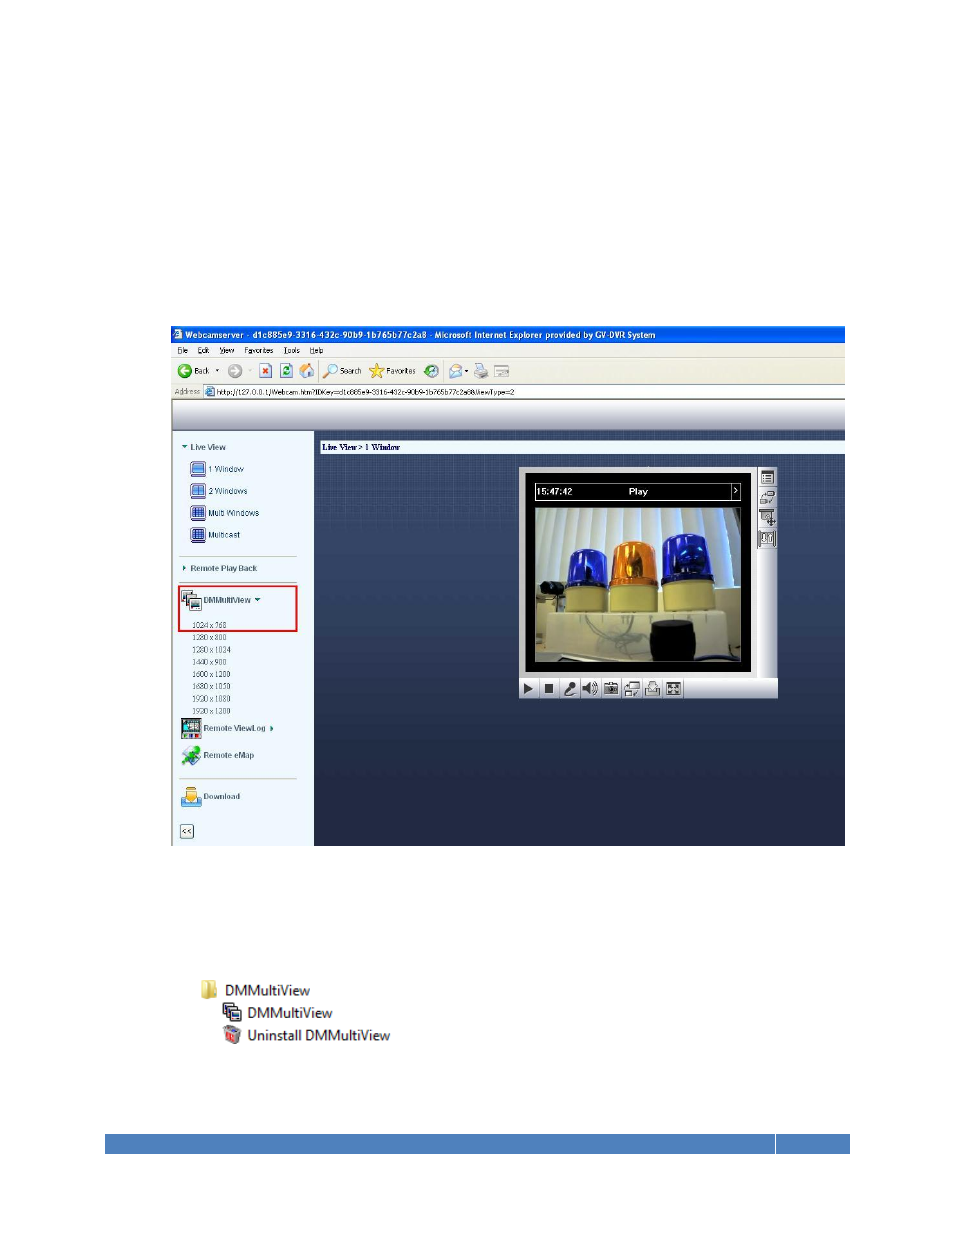Click the browser Forward arrow button

click(x=235, y=371)
